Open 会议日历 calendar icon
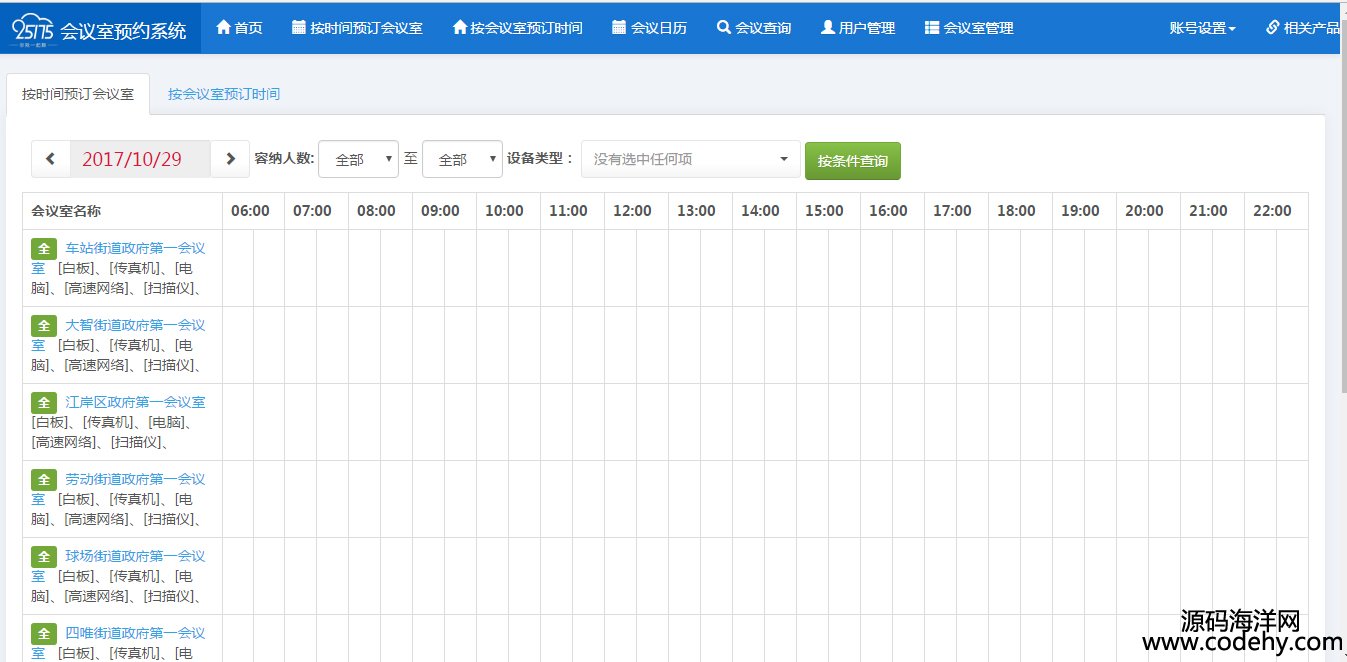Screen dimensions: 1347x662 pyautogui.click(x=619, y=28)
